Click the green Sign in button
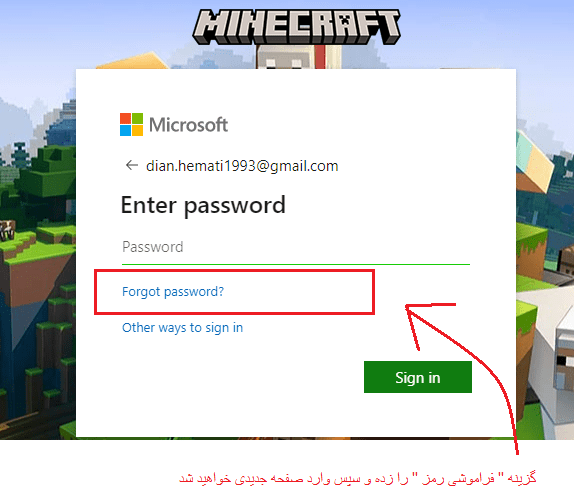This screenshot has height=501, width=574. pos(418,377)
